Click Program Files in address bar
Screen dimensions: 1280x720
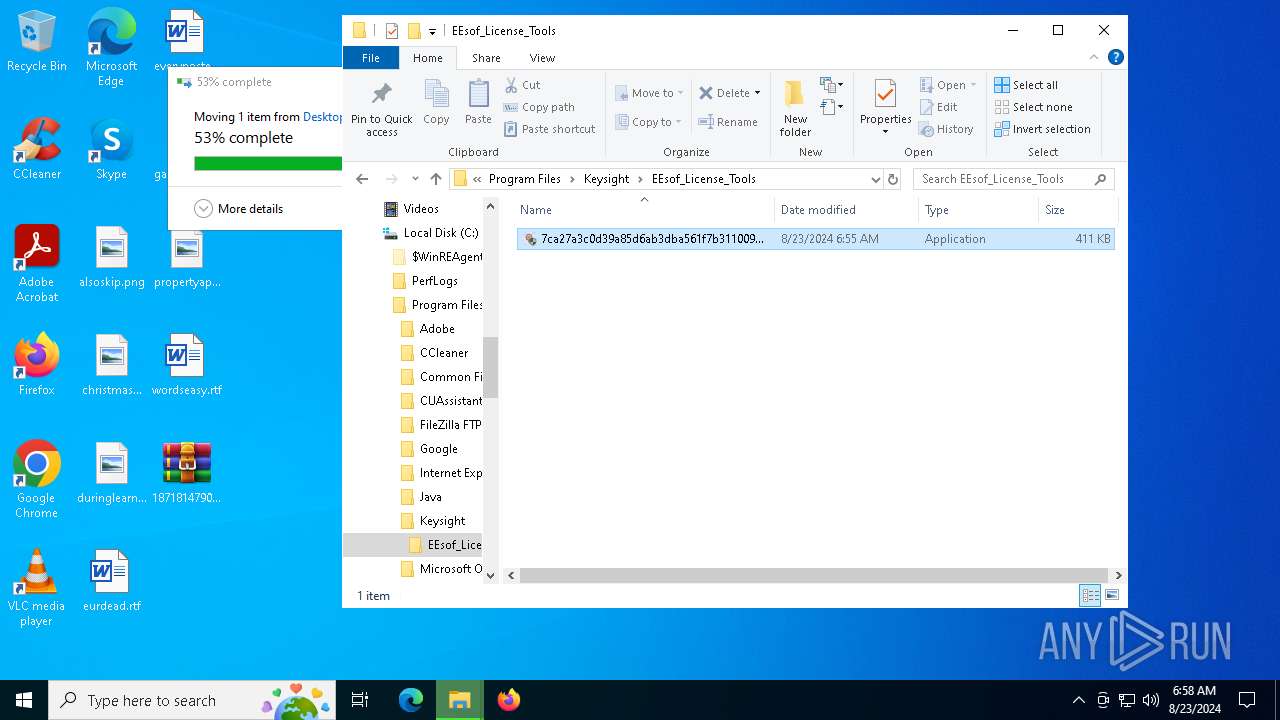coord(524,179)
